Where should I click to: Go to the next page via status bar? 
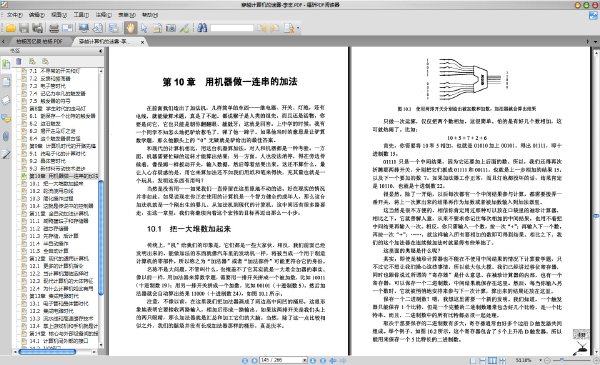click(x=313, y=360)
